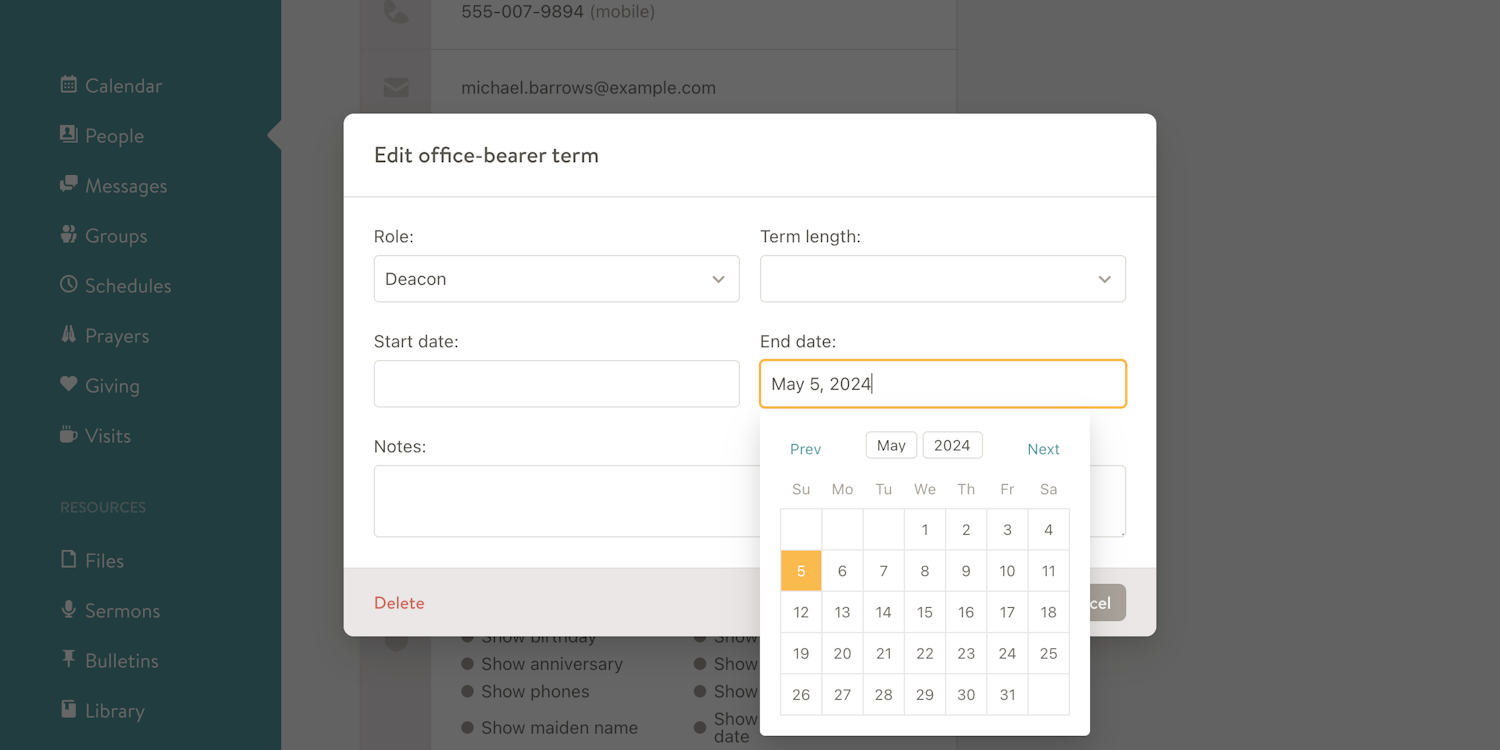Toggle the Show birthday option
This screenshot has height=750, width=1500.
(467, 636)
